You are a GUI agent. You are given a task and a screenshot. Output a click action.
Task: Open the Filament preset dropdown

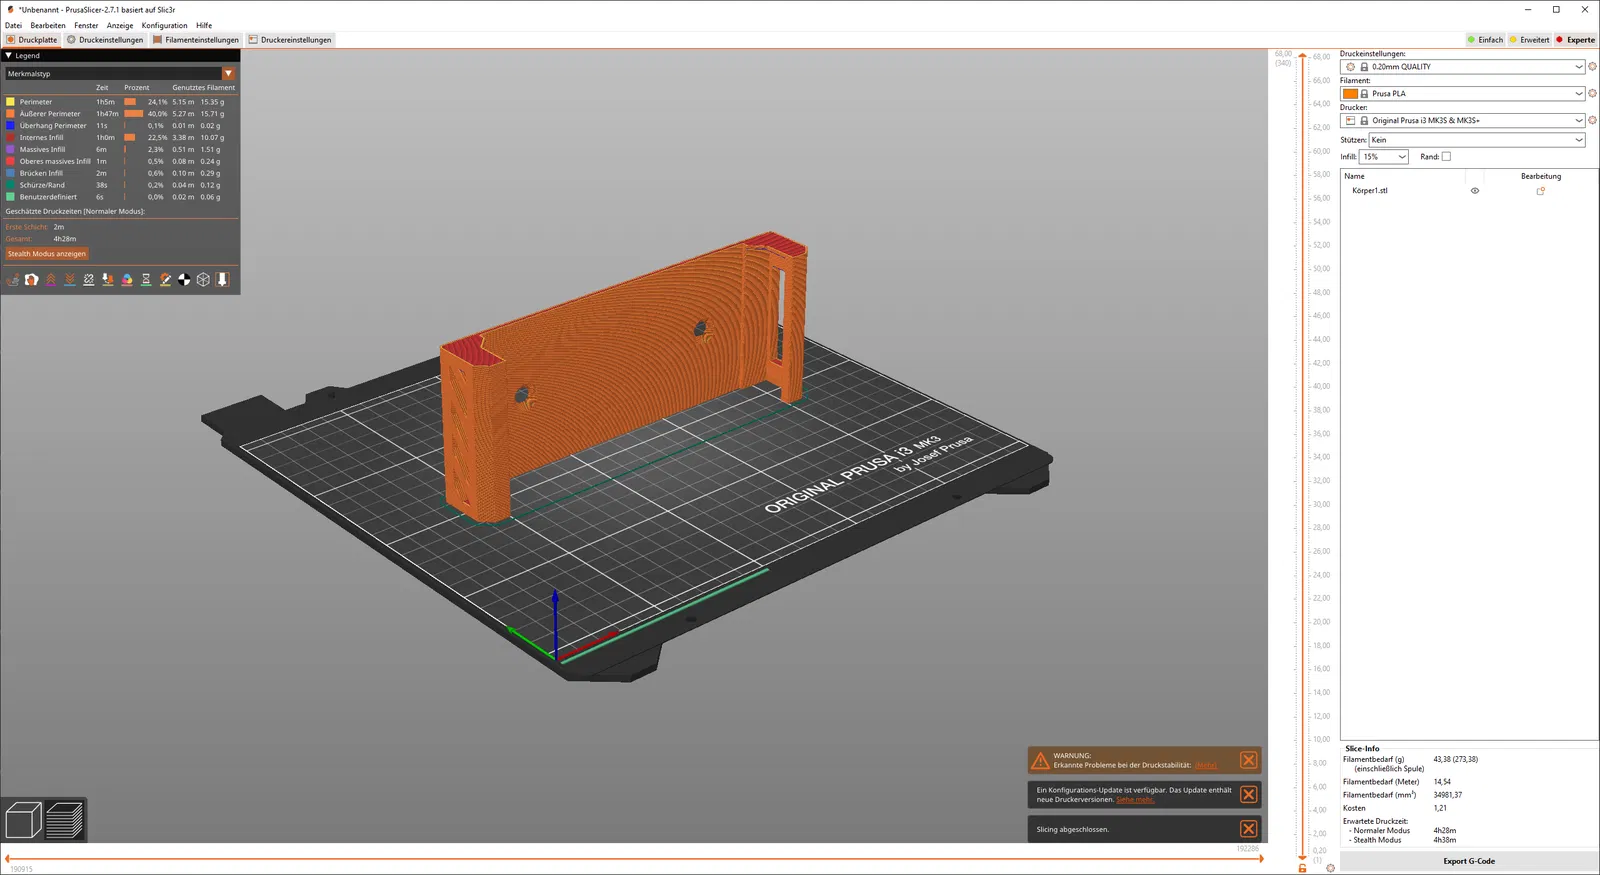click(1463, 94)
